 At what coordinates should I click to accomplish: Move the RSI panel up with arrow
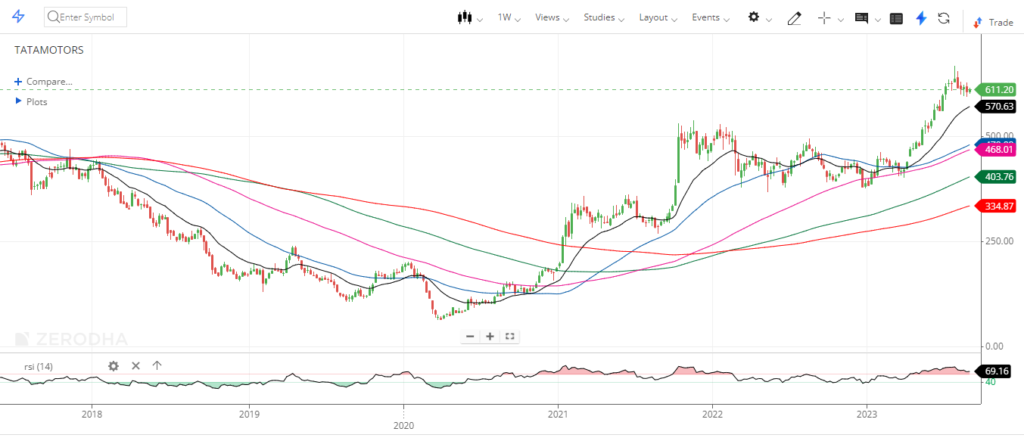[157, 366]
